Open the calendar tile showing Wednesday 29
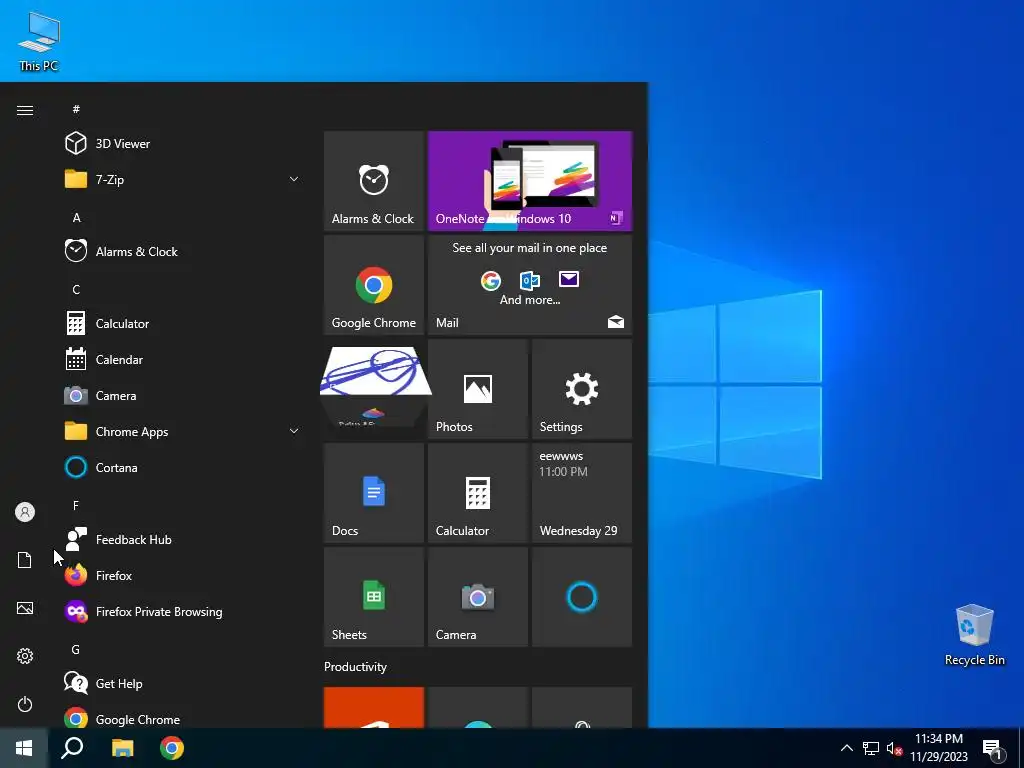This screenshot has height=768, width=1024. pyautogui.click(x=582, y=493)
